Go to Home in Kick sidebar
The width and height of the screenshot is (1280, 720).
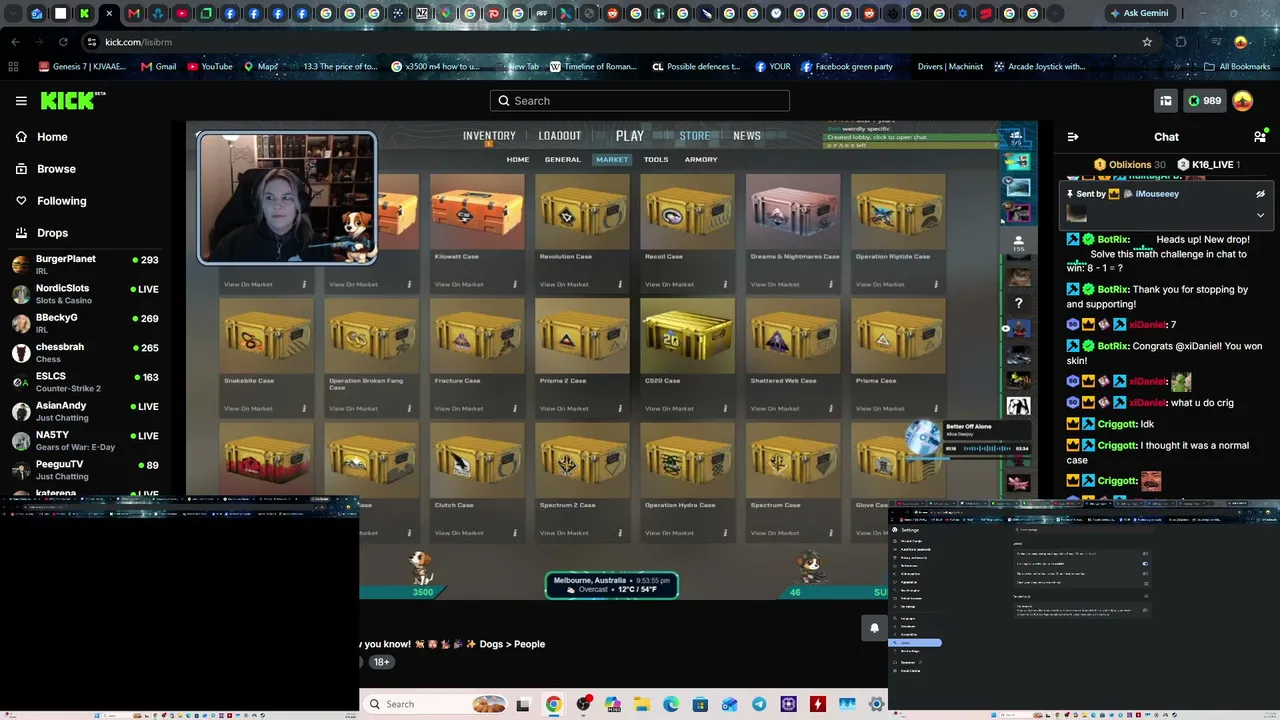click(52, 137)
